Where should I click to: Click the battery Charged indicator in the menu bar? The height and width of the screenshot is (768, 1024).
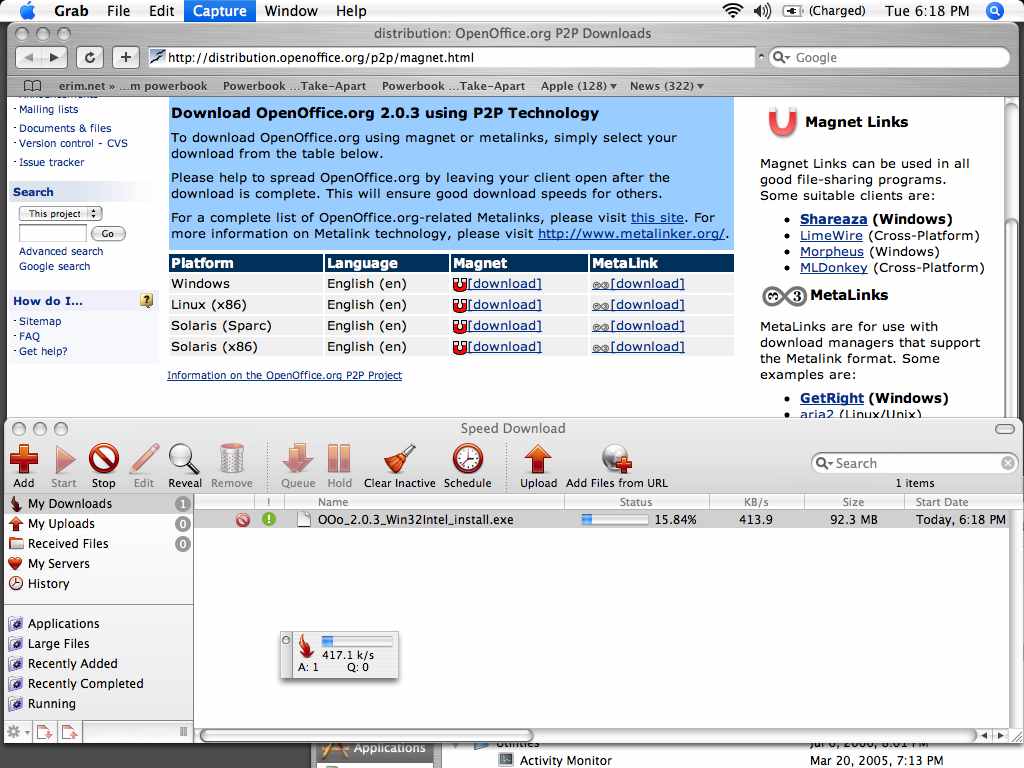coord(824,10)
